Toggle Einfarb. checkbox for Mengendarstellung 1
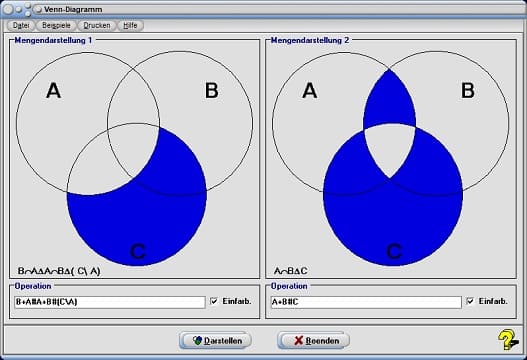The width and height of the screenshot is (527, 360). 214,301
